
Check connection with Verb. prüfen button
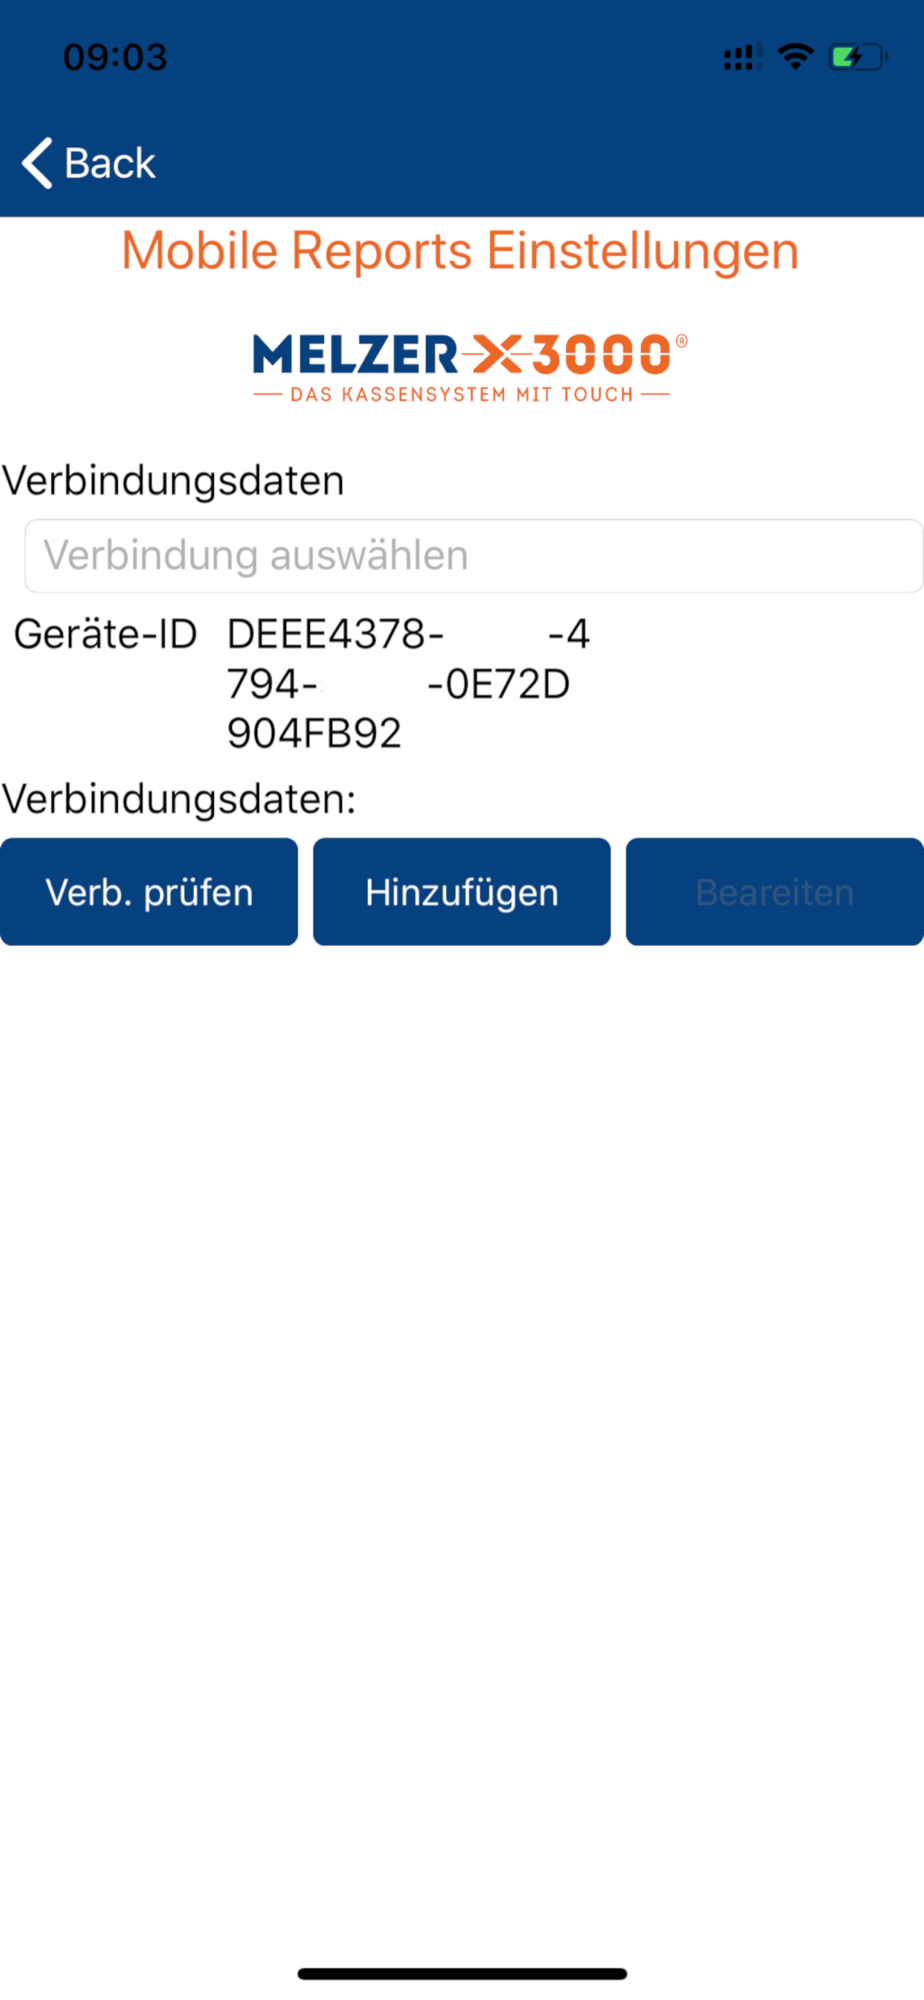point(149,892)
